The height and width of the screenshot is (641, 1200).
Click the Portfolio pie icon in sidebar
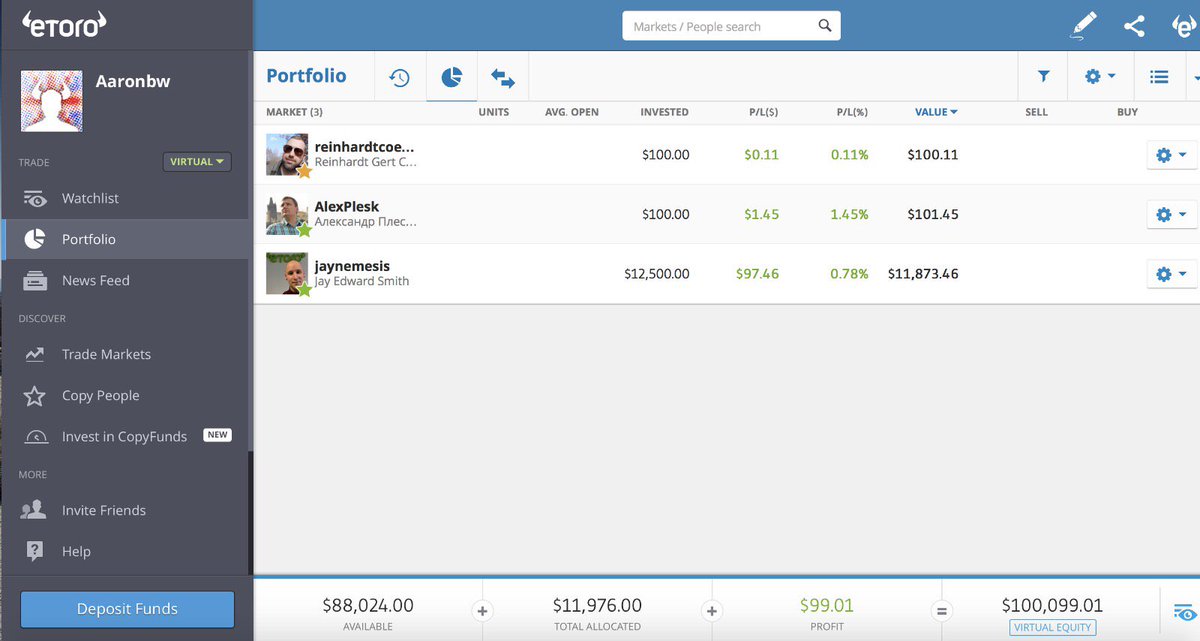tap(35, 239)
